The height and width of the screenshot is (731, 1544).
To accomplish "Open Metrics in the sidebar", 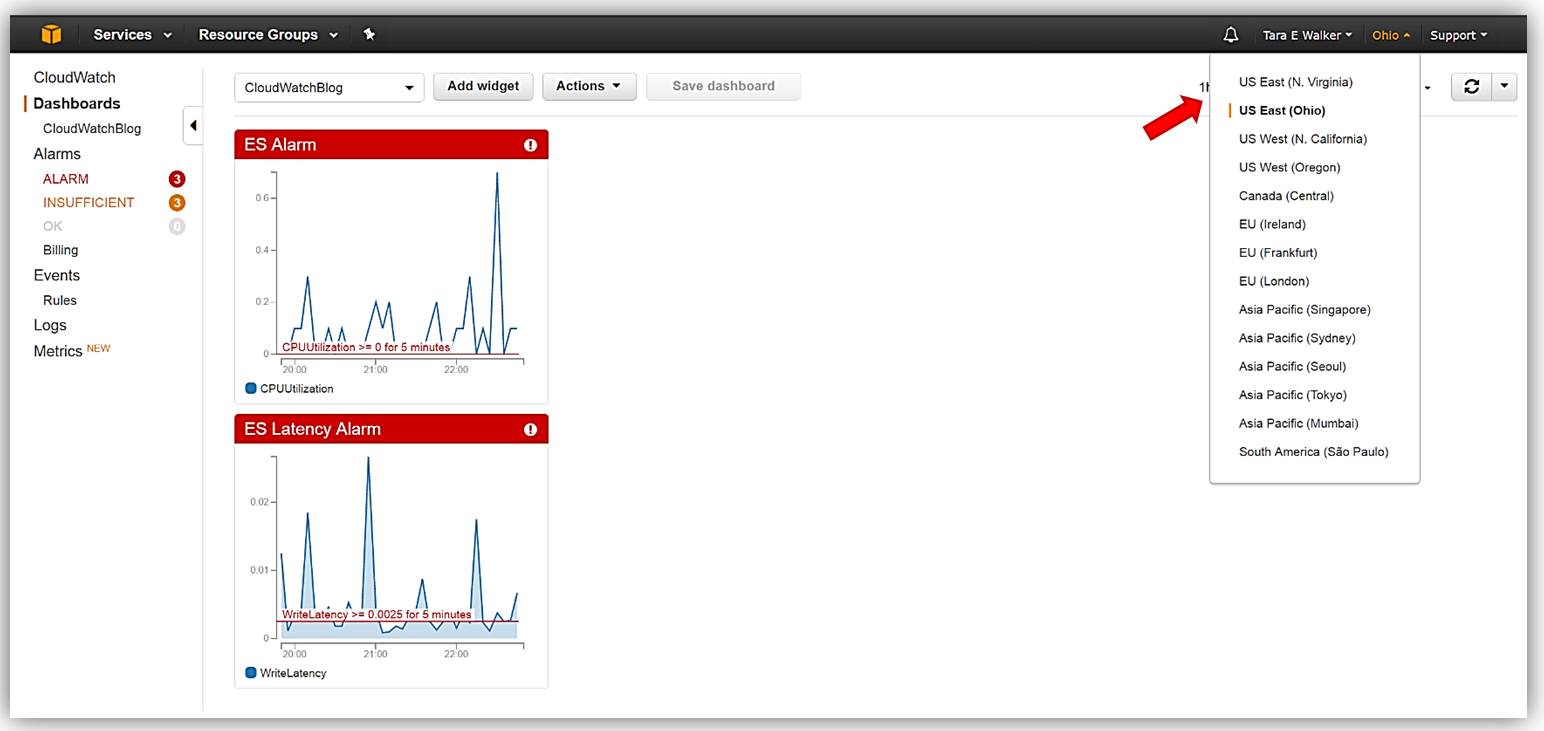I will tap(58, 351).
